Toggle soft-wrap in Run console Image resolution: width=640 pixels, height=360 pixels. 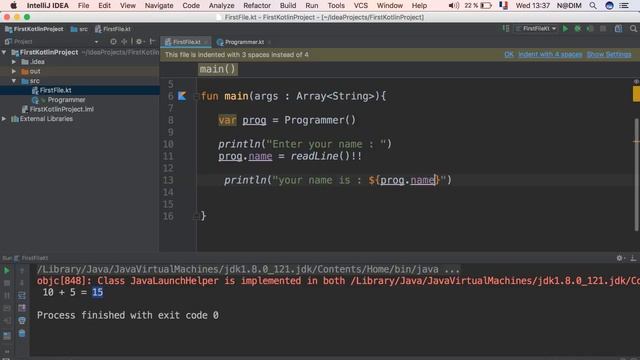point(22,295)
